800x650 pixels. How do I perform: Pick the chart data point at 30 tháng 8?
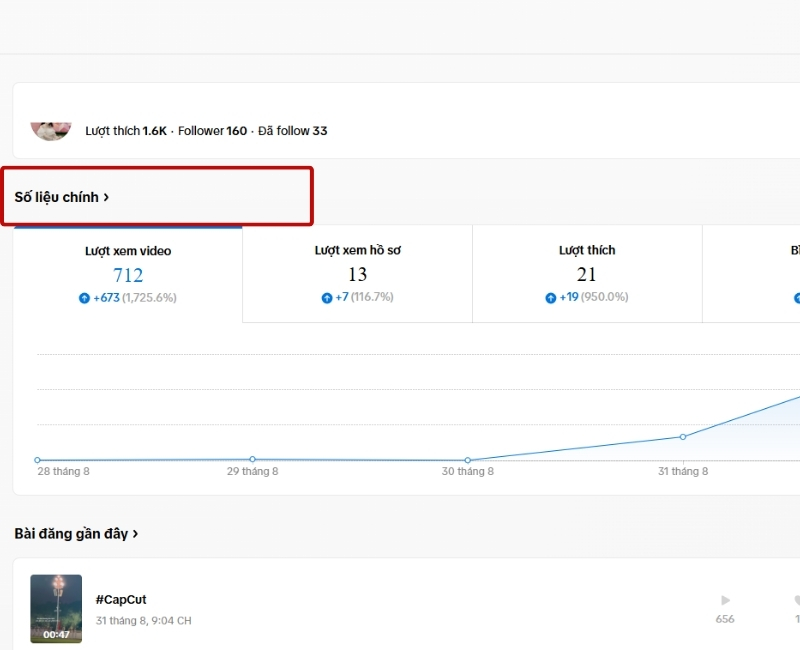click(468, 460)
